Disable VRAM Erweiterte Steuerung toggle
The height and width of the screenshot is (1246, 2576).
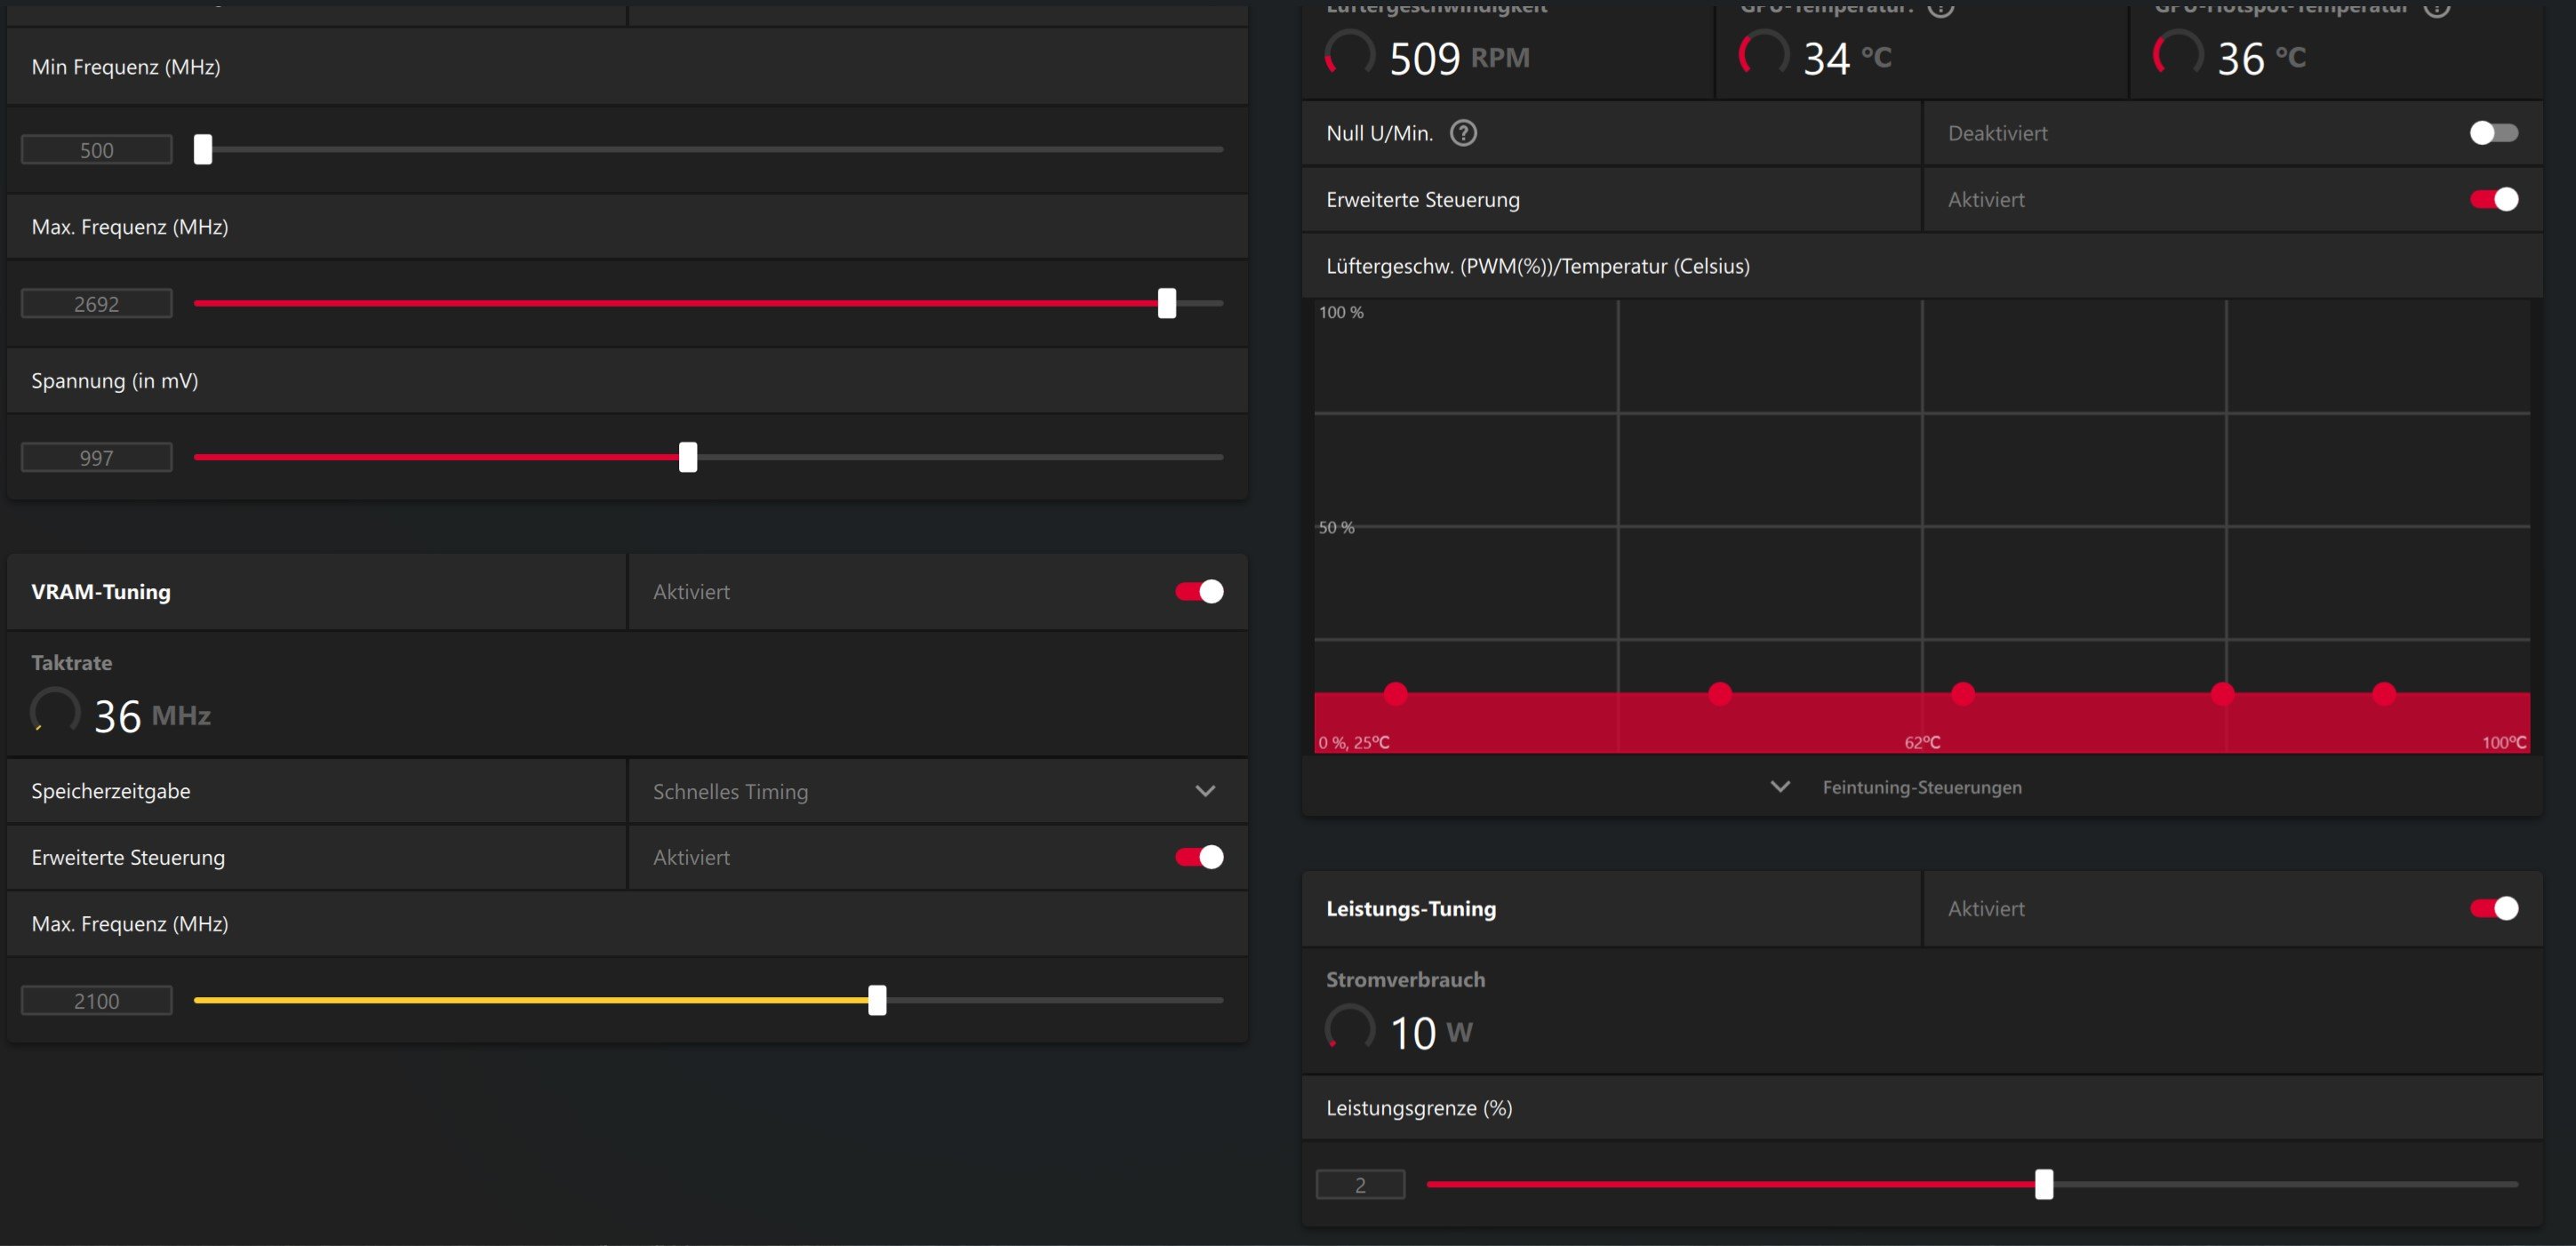[1199, 857]
